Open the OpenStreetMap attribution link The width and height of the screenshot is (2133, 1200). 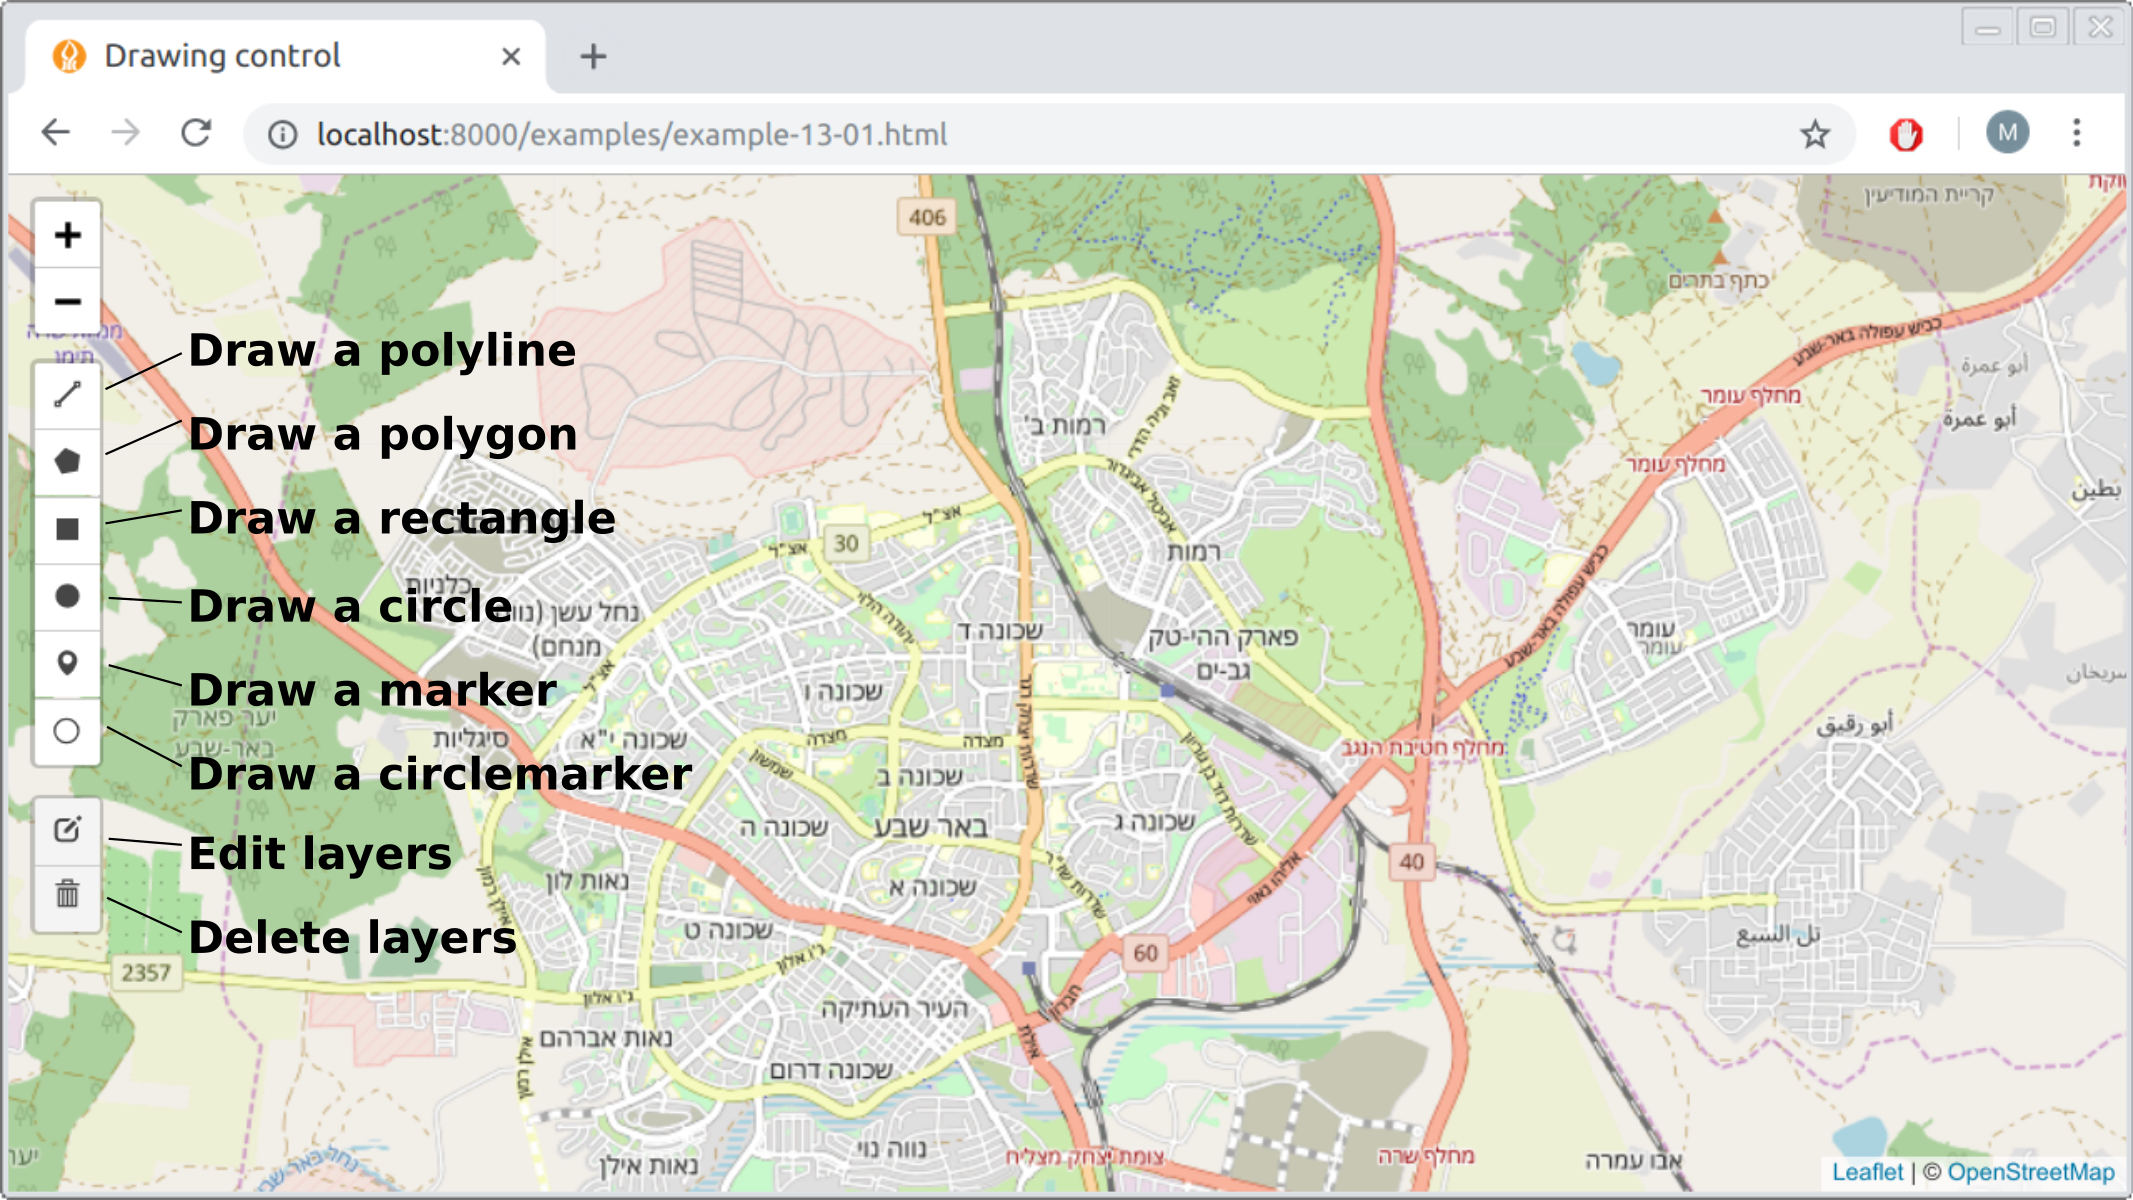(2030, 1172)
